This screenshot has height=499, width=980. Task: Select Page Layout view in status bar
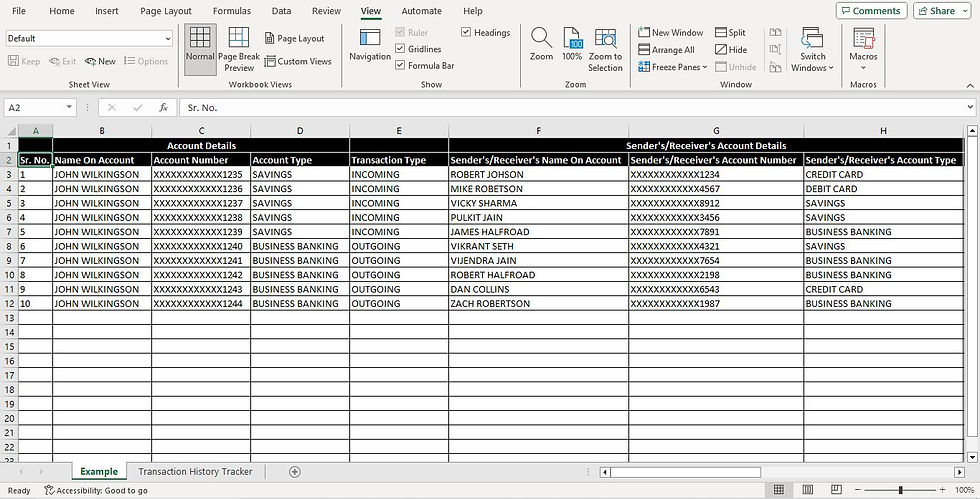[808, 490]
